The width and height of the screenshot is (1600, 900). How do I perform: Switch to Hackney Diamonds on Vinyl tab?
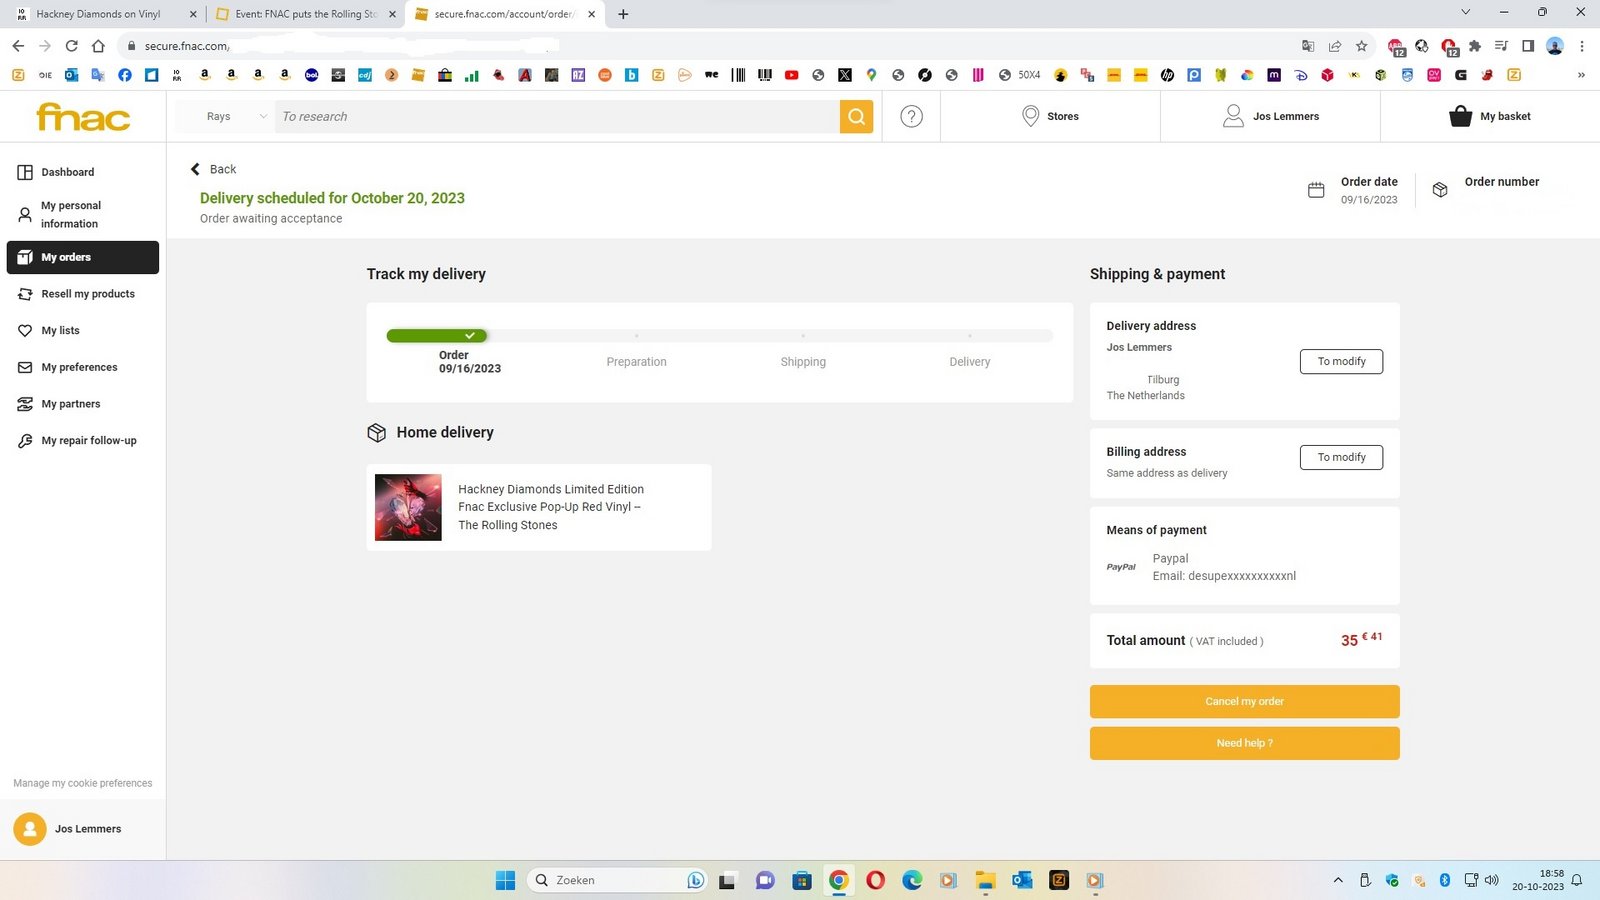point(100,14)
